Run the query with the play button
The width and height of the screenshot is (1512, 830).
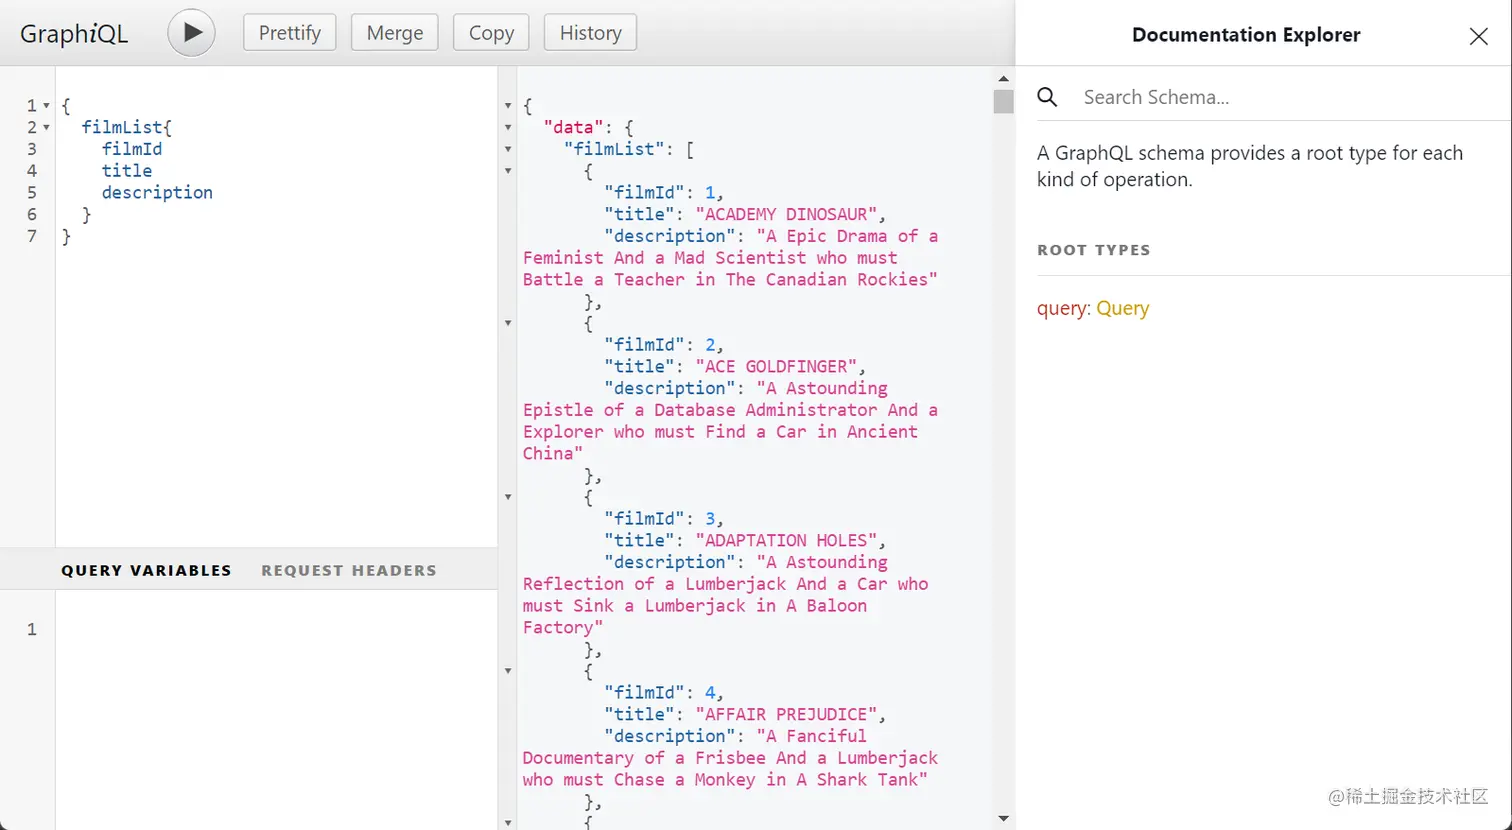coord(191,33)
